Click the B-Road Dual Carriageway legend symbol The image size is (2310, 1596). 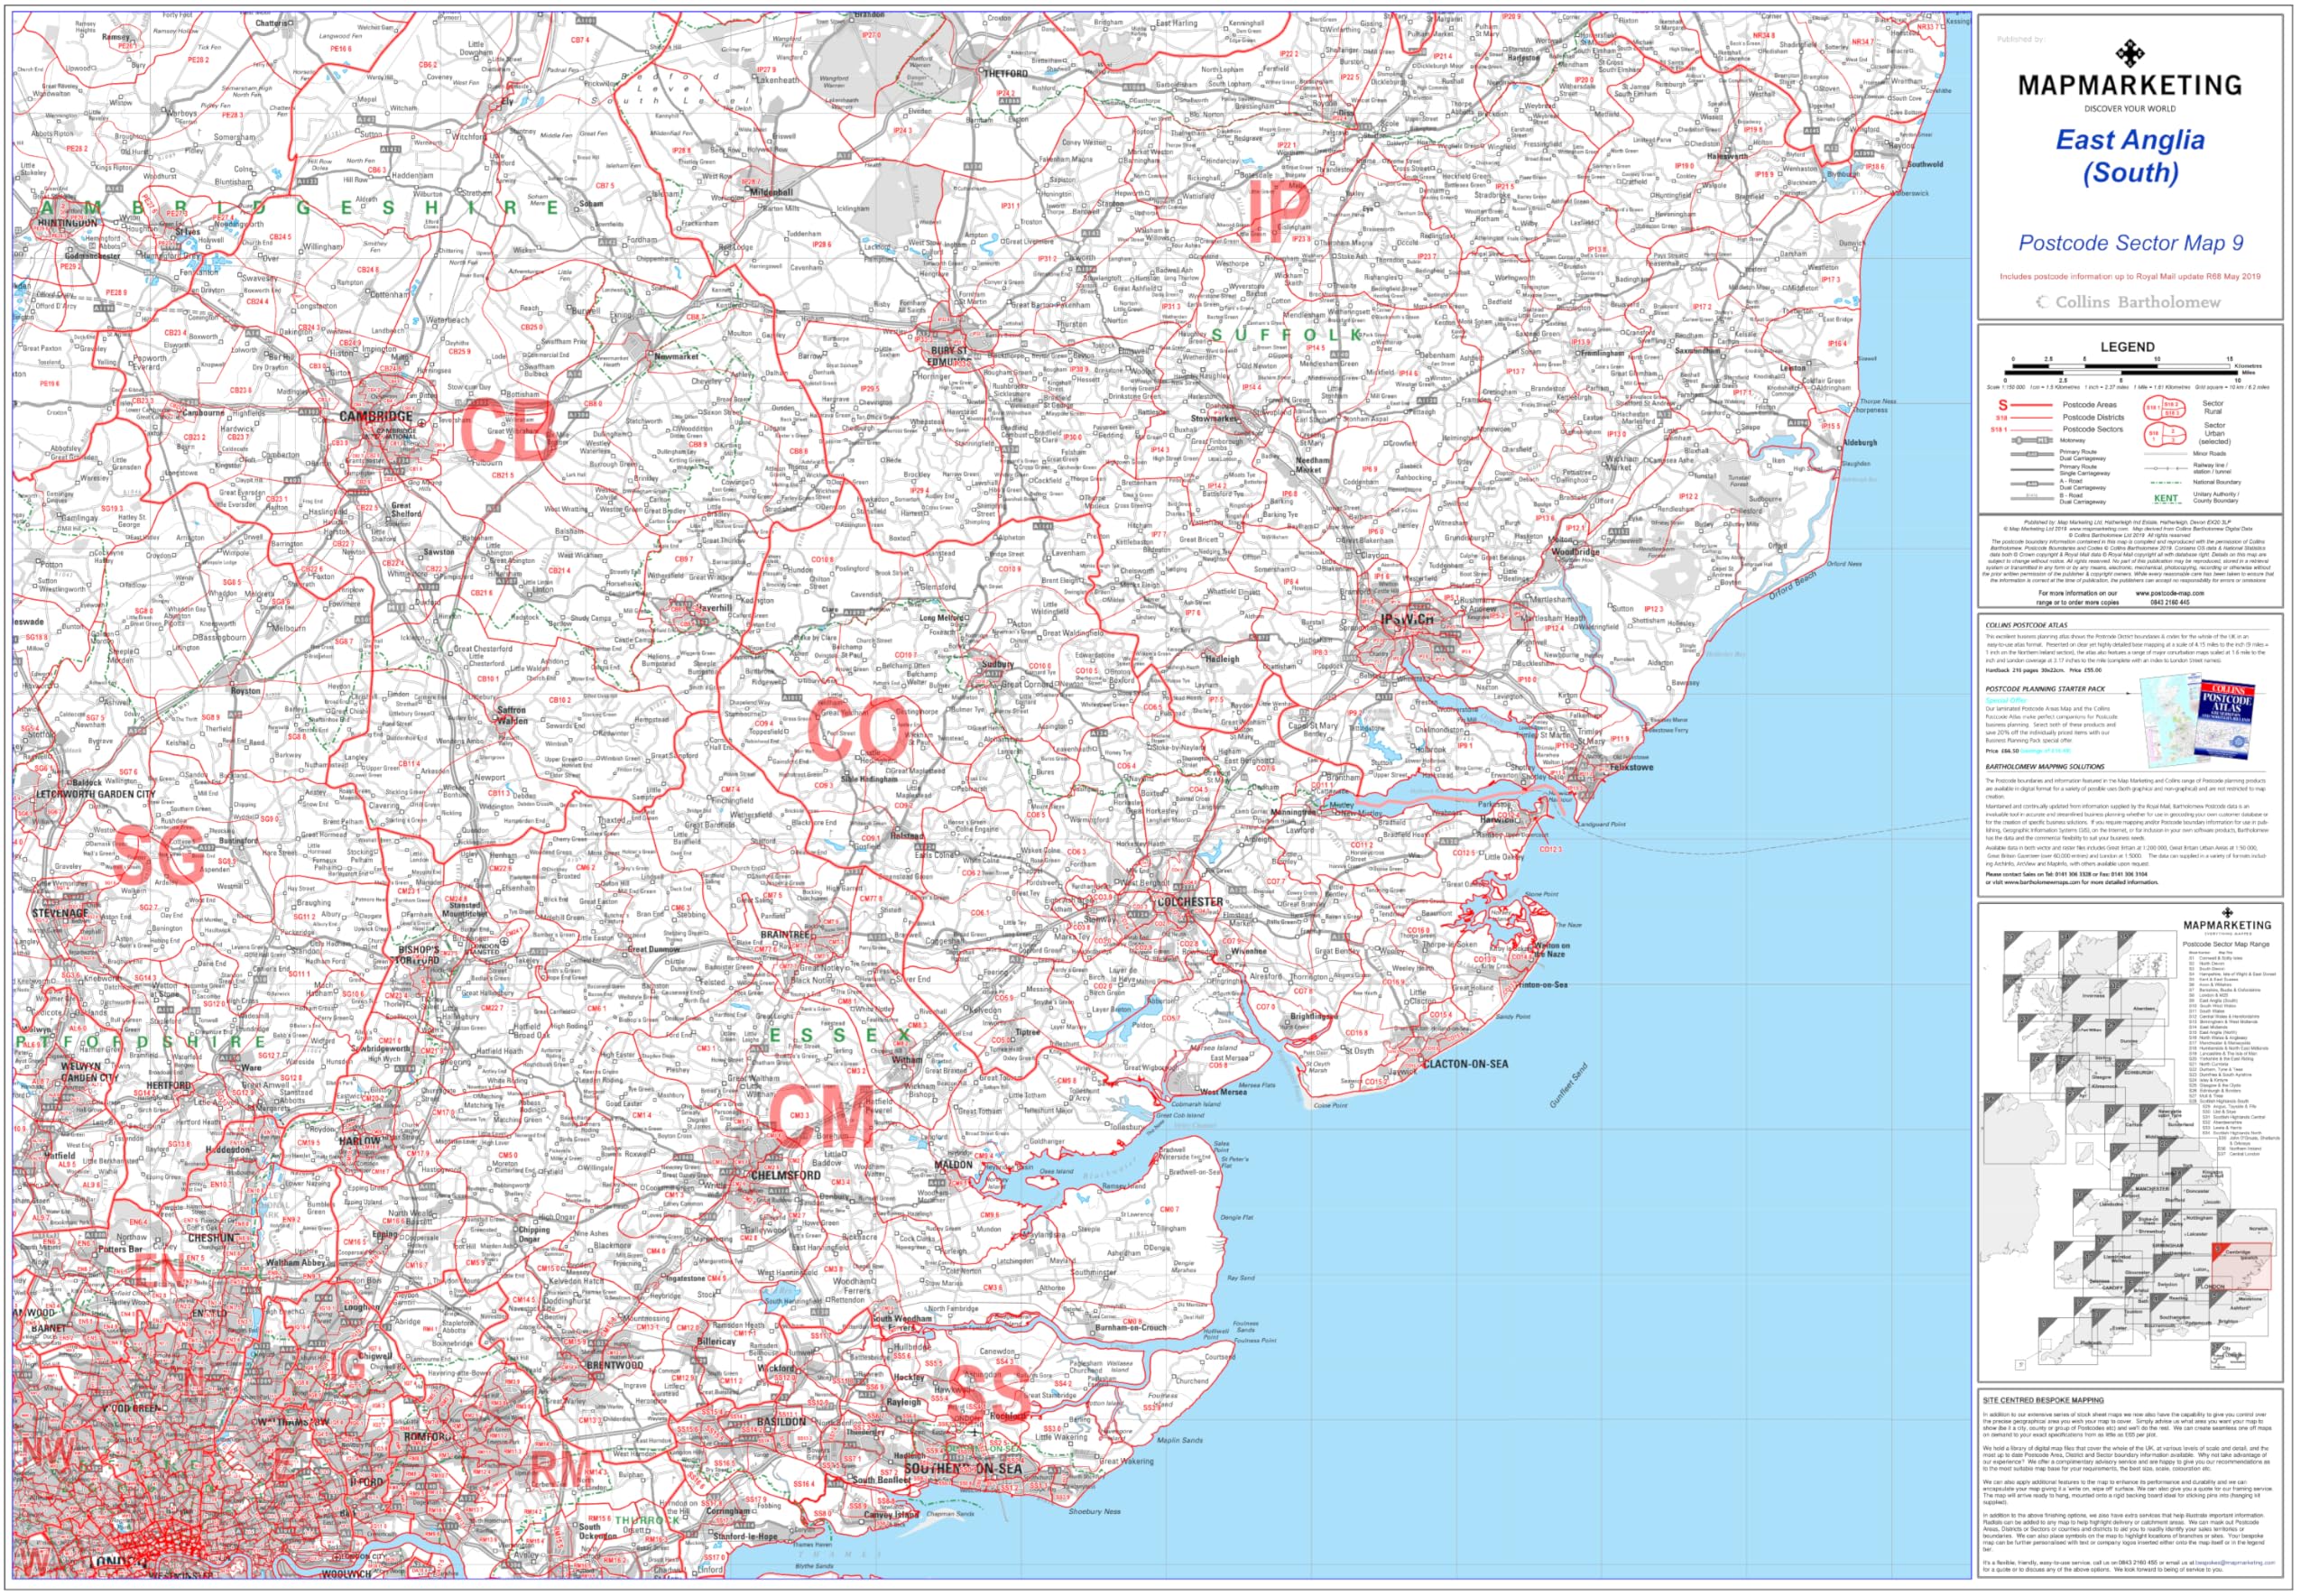tap(2032, 499)
